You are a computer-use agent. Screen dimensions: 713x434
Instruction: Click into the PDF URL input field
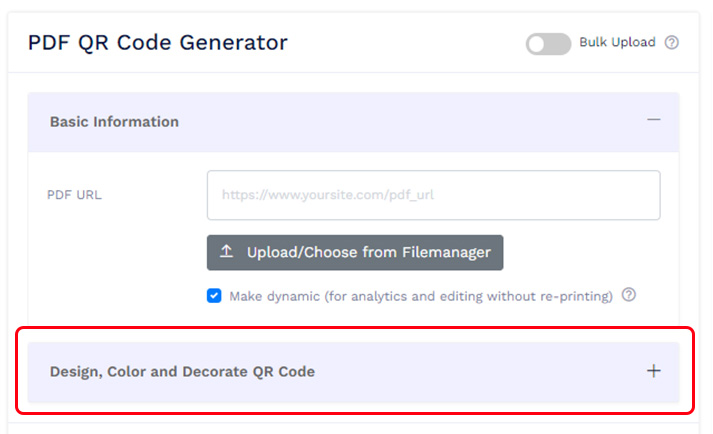[x=433, y=195]
